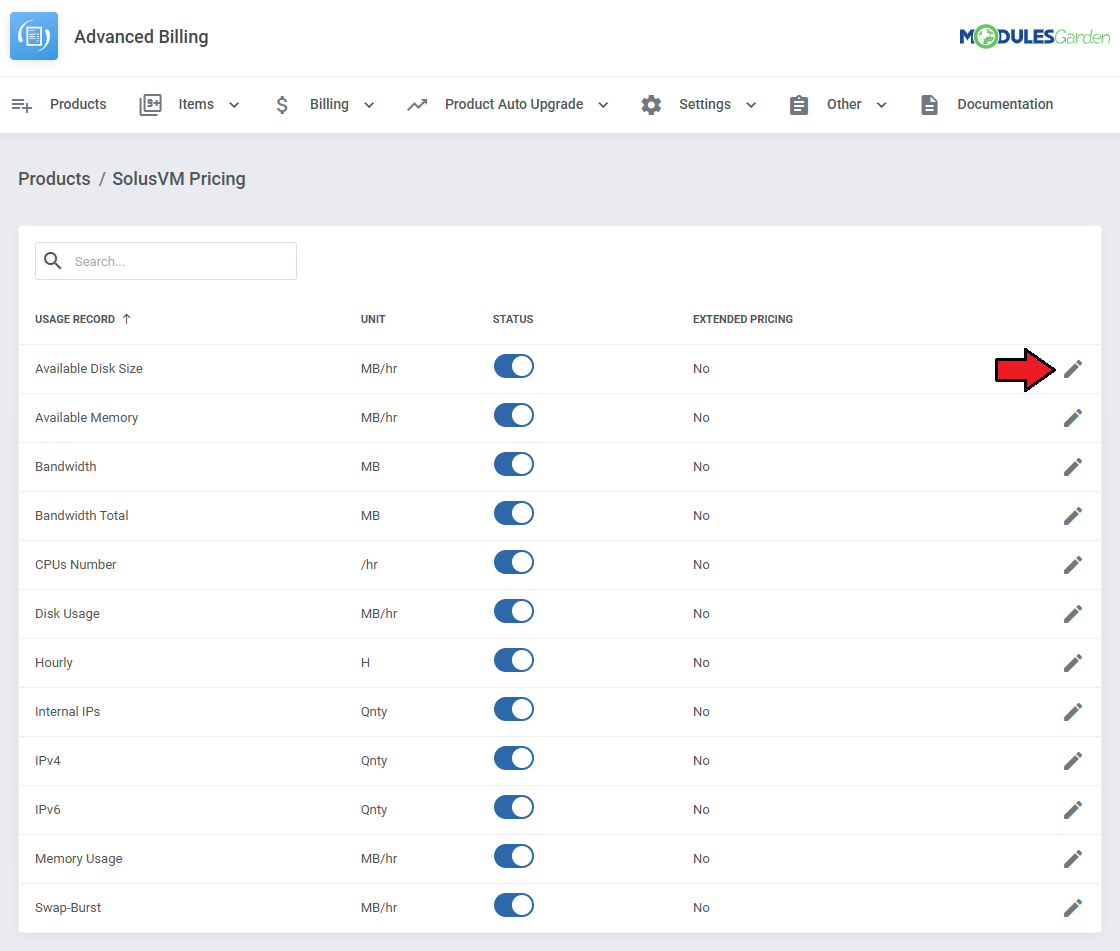Edit the IPv4 record
Viewport: 1120px width, 951px height.
click(1072, 761)
